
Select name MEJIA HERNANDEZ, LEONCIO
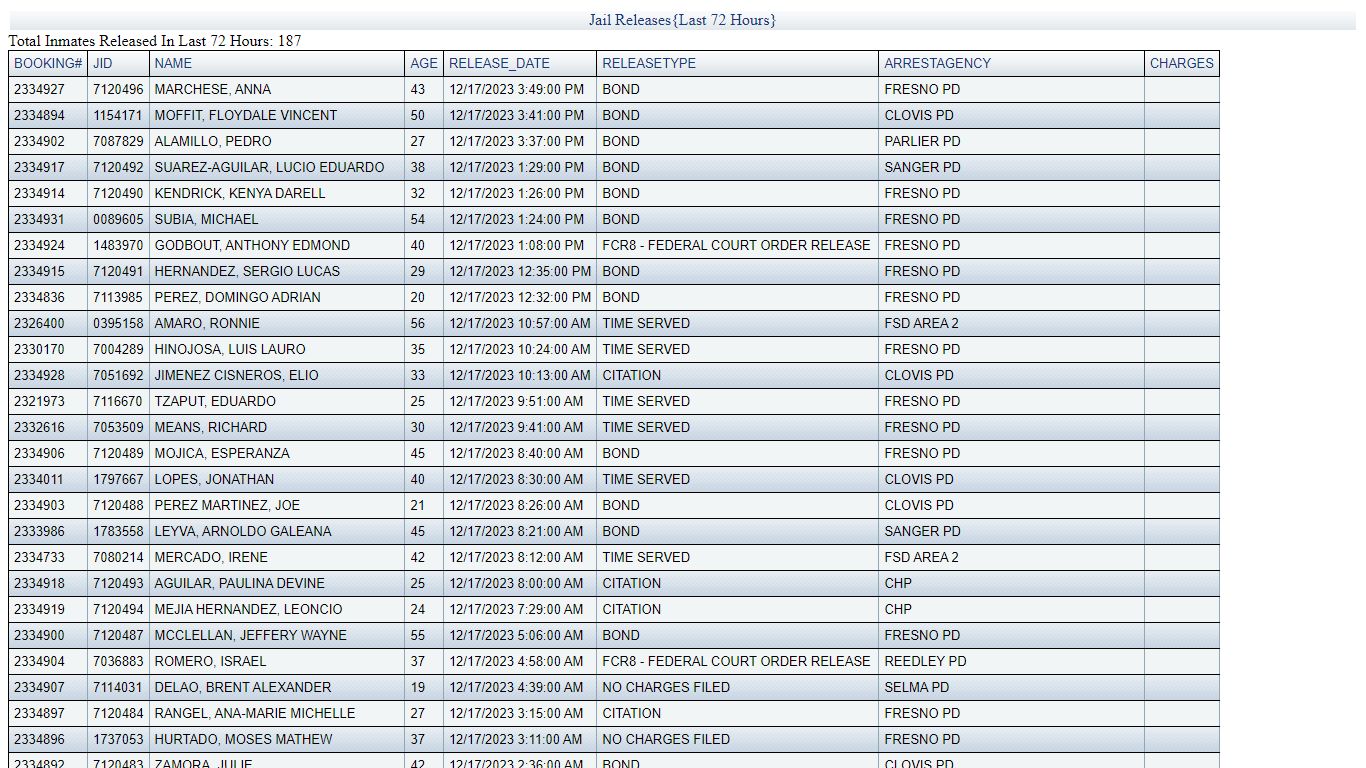pos(248,609)
